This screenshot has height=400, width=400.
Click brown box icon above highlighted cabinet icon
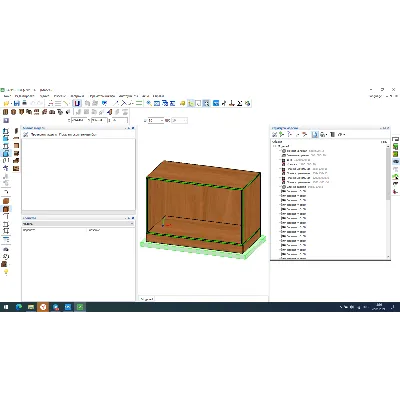pyautogui.click(x=6, y=201)
